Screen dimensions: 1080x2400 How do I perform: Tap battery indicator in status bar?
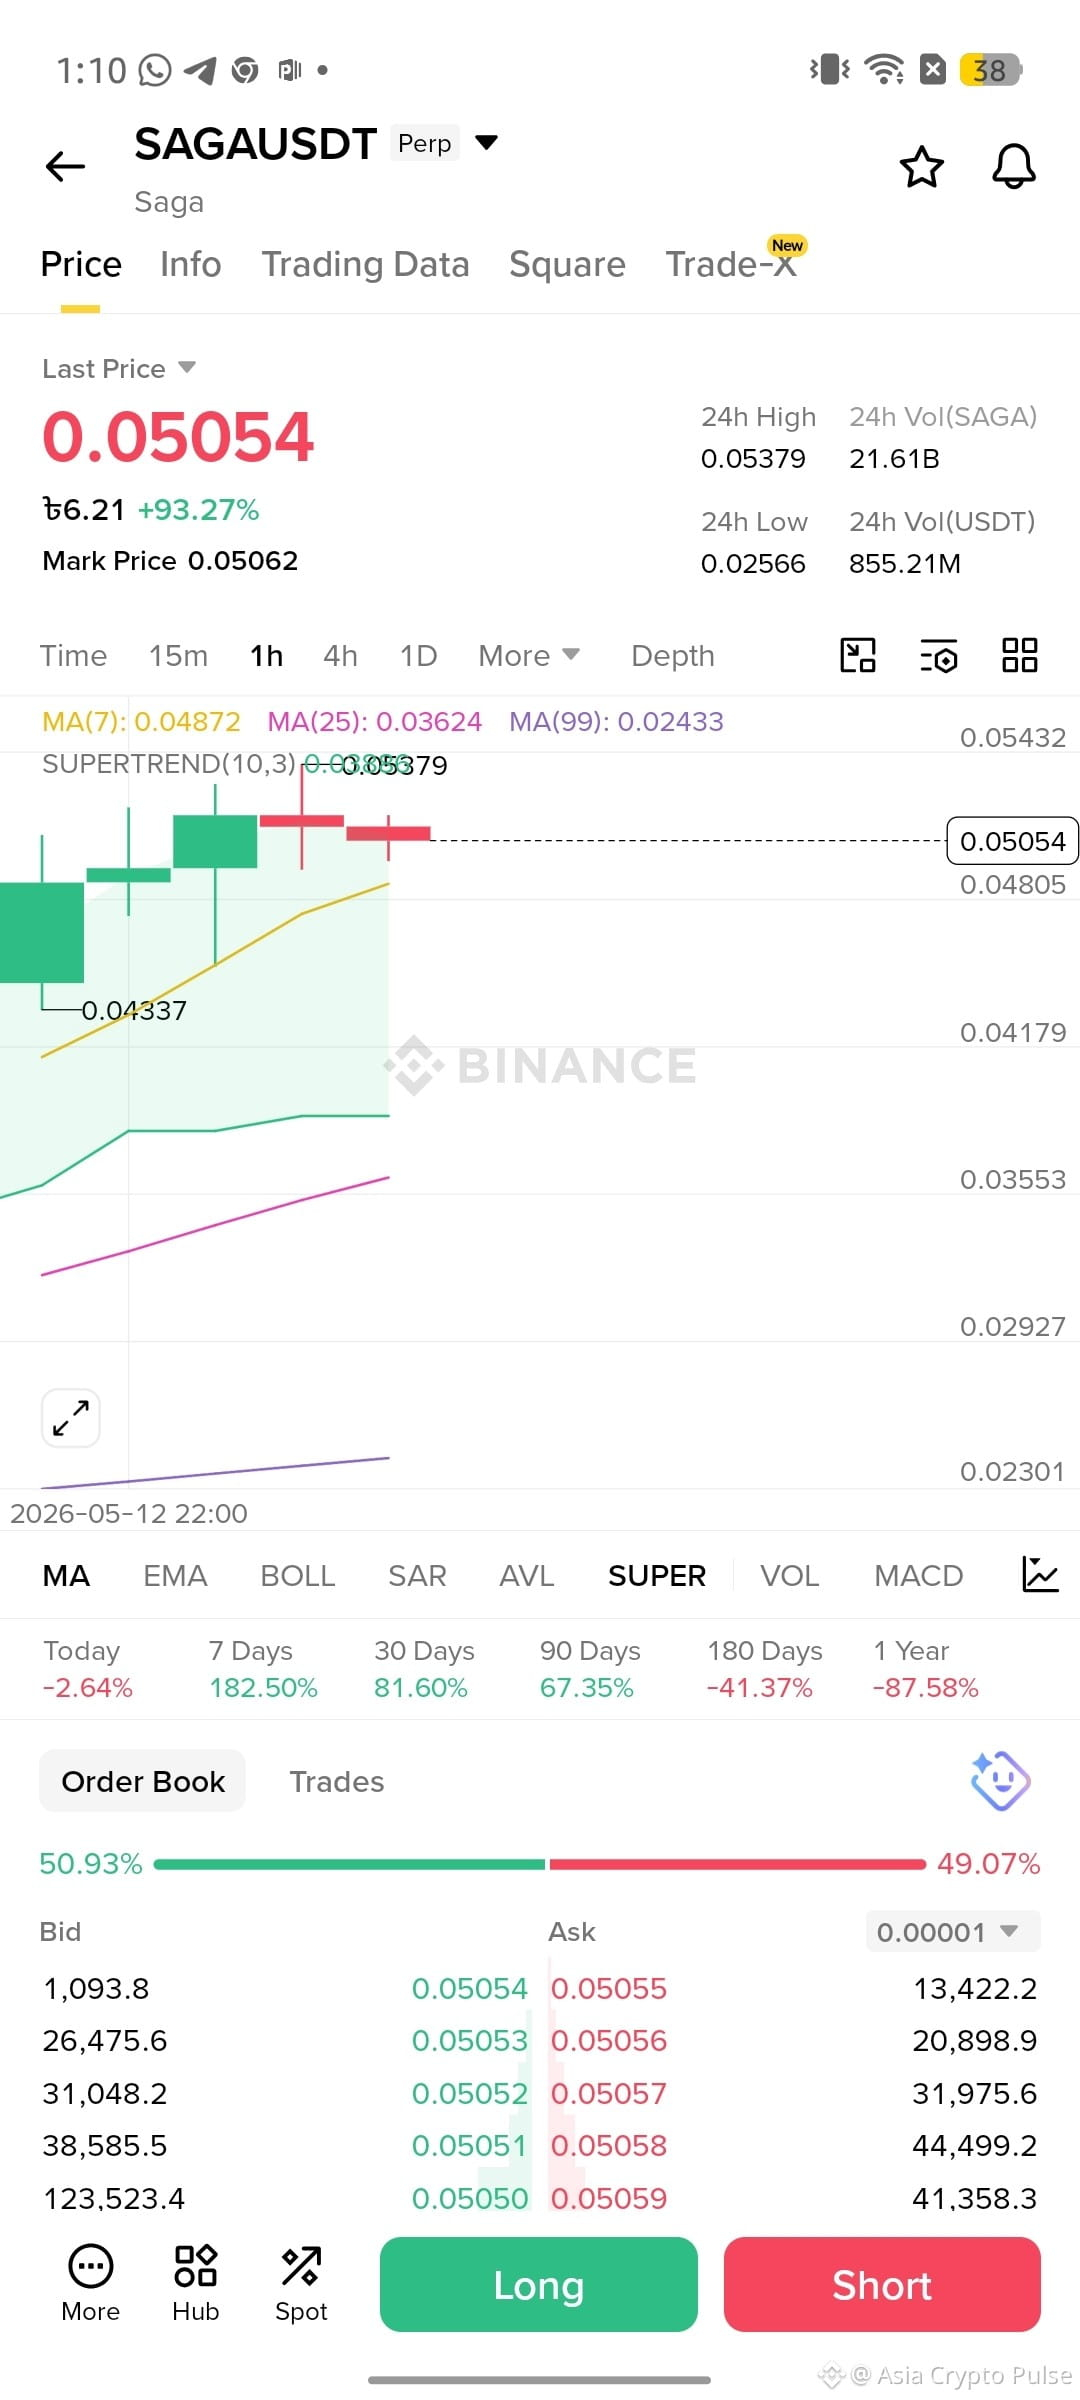(x=990, y=70)
